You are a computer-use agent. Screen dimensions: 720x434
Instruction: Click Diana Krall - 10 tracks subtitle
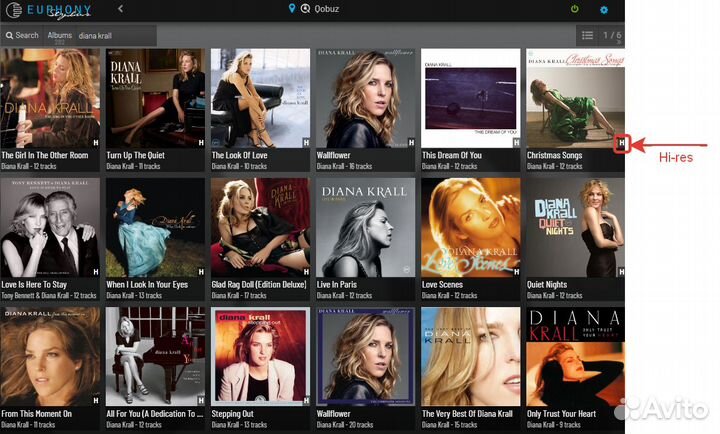(x=239, y=166)
